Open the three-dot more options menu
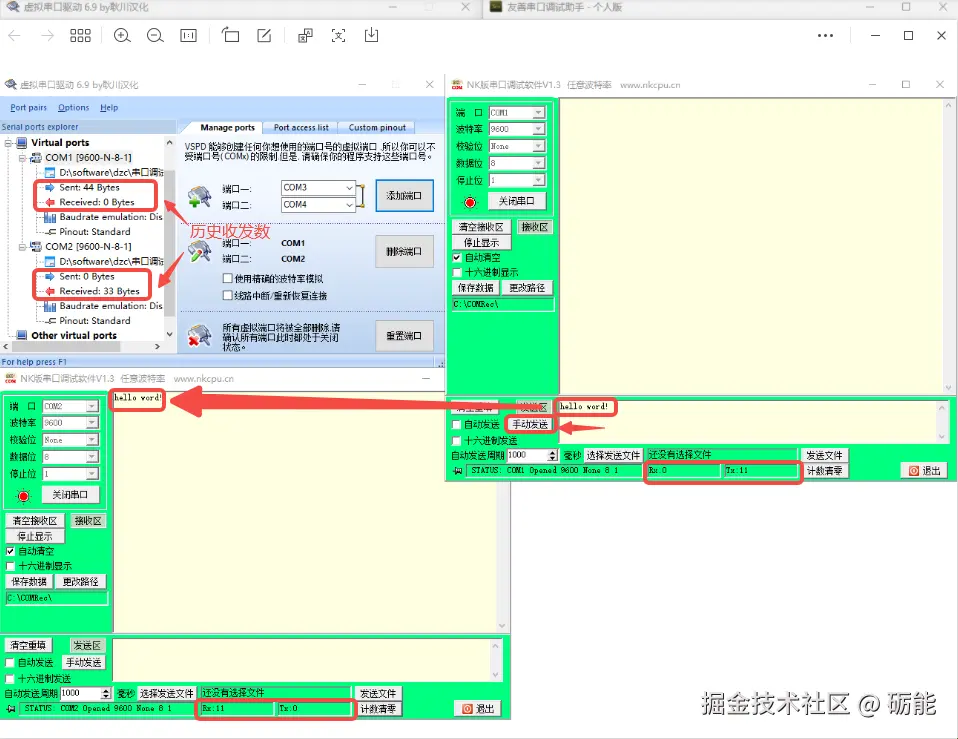 tap(825, 35)
